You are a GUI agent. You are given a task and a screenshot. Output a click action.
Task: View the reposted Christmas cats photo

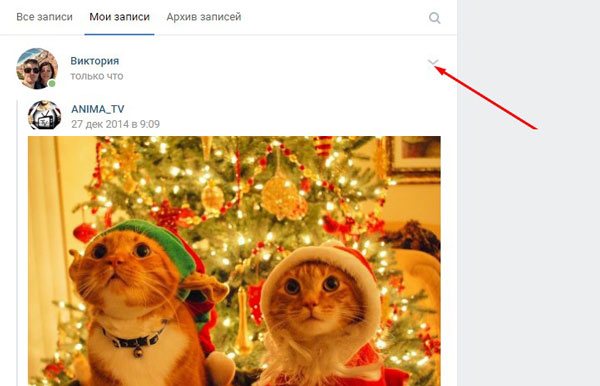coord(234,261)
